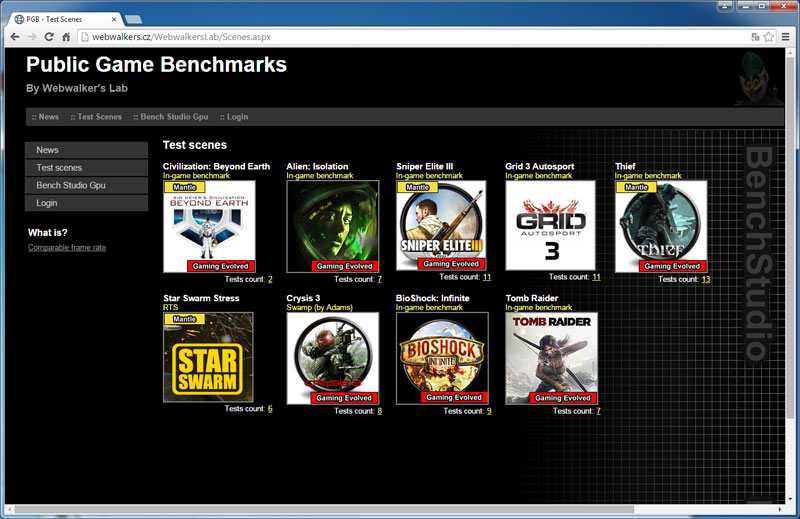The width and height of the screenshot is (800, 519).
Task: Click the Chrome user profile button in title bar
Action: point(725,6)
